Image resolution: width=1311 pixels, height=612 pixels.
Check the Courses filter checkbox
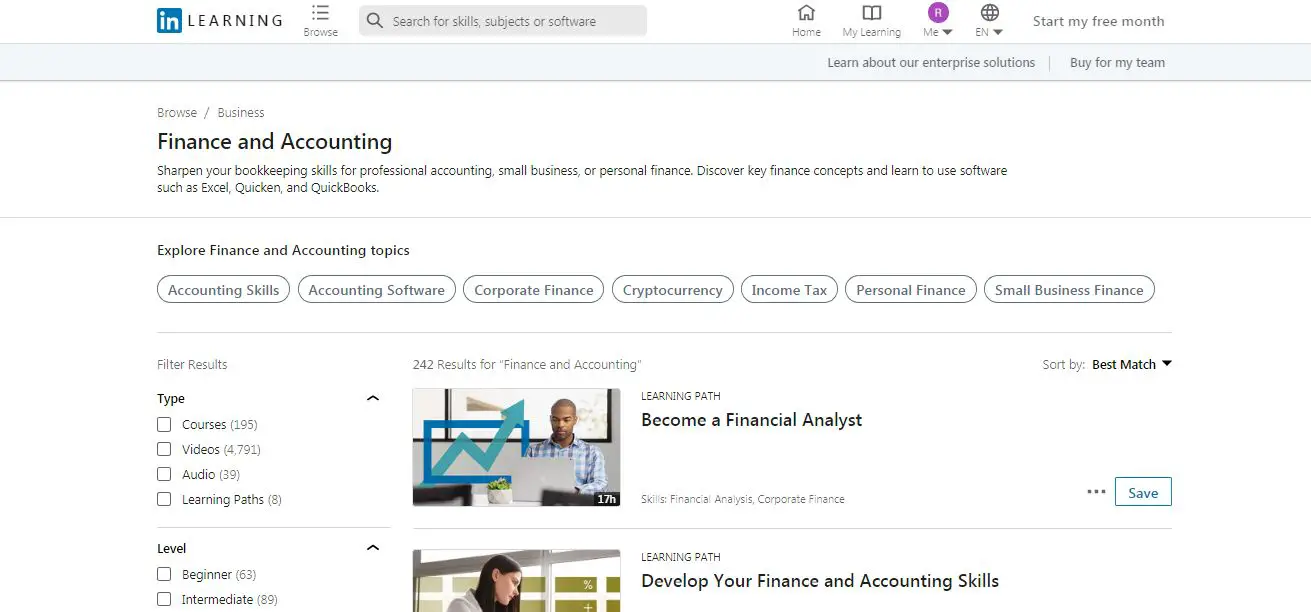pos(164,425)
